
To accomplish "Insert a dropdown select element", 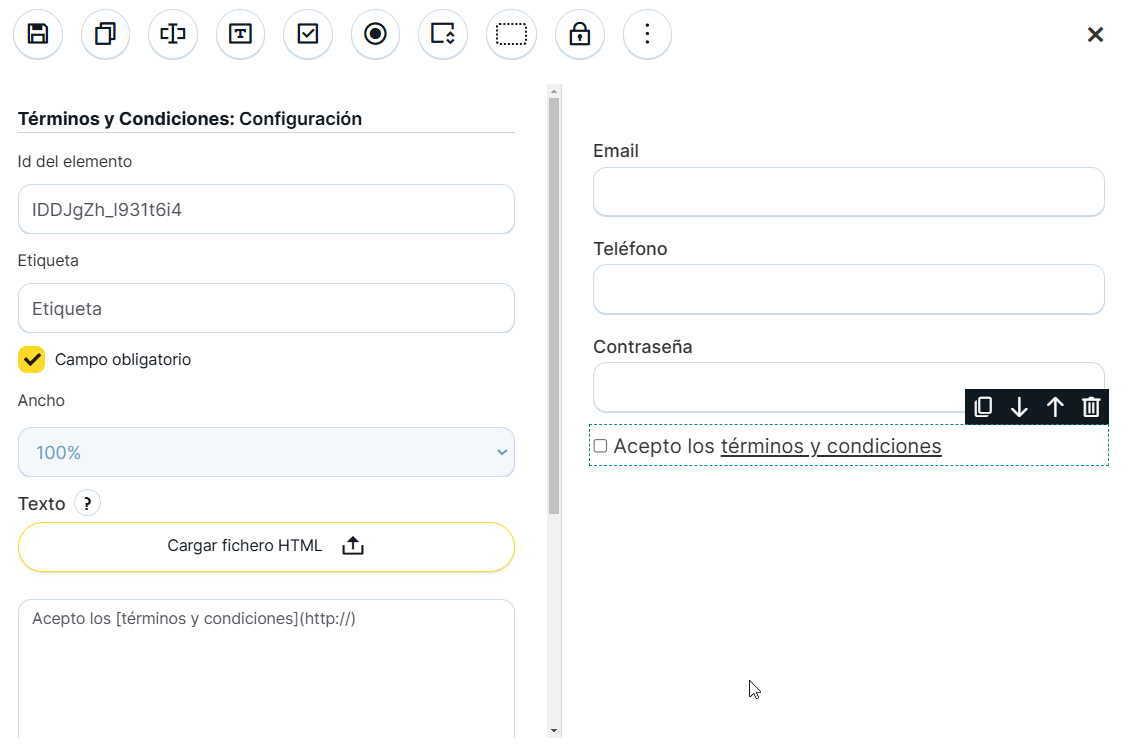I will click(443, 34).
